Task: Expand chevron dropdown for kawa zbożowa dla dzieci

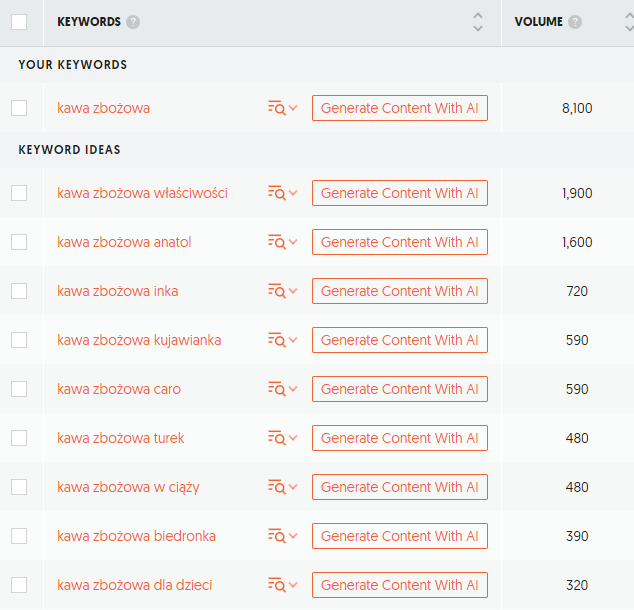Action: pyautogui.click(x=294, y=585)
